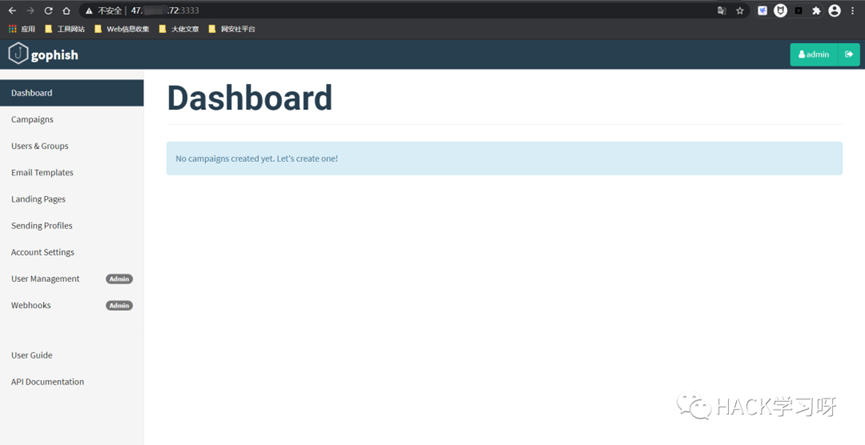Open Landing Pages in sidebar
The height and width of the screenshot is (445, 865).
click(72, 199)
